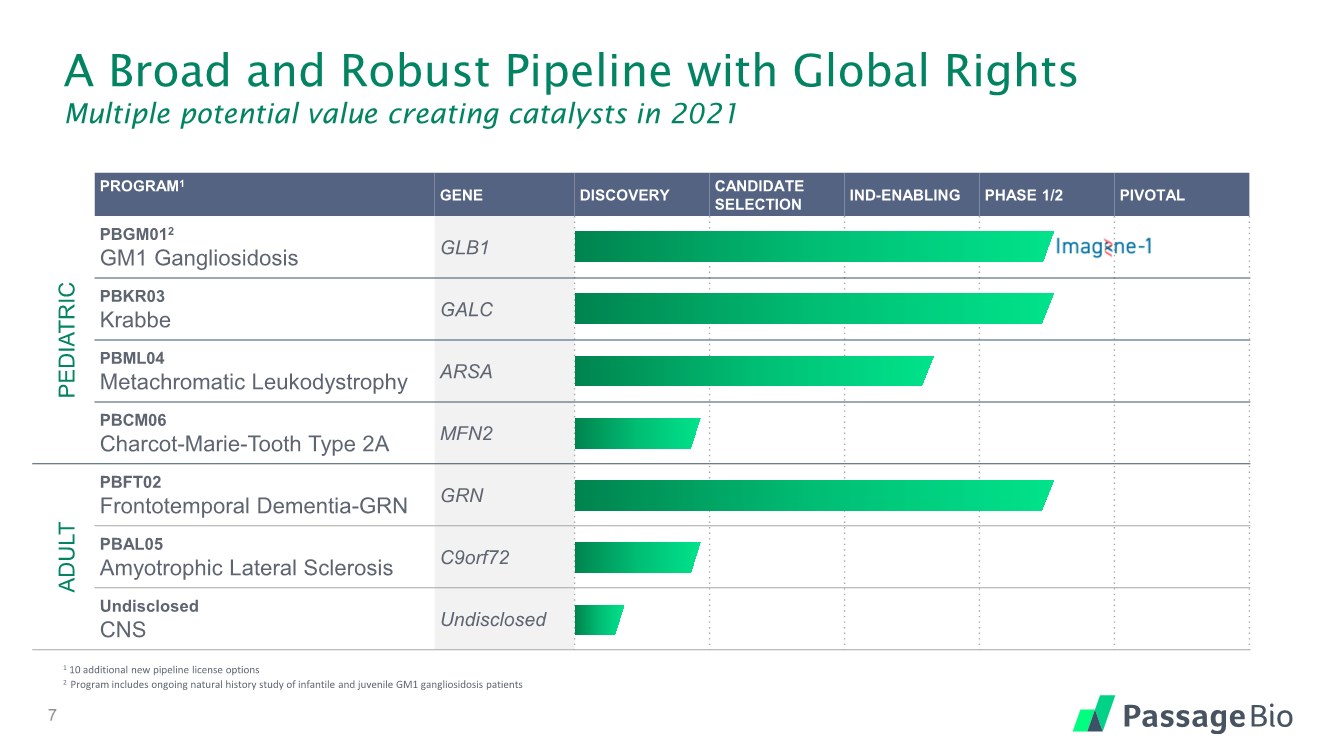Select the PBCM06 program code
The width and height of the screenshot is (1333, 750).
(132, 420)
